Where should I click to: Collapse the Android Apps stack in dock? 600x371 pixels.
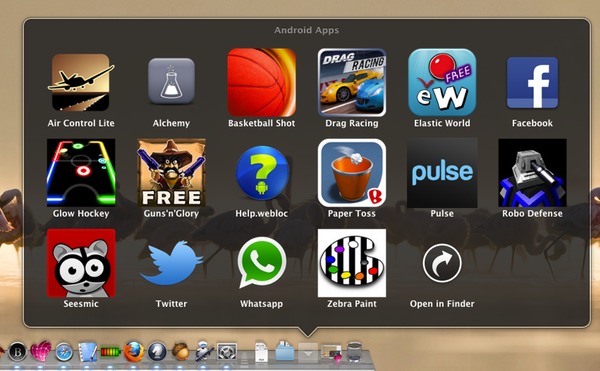pyautogui.click(x=308, y=352)
